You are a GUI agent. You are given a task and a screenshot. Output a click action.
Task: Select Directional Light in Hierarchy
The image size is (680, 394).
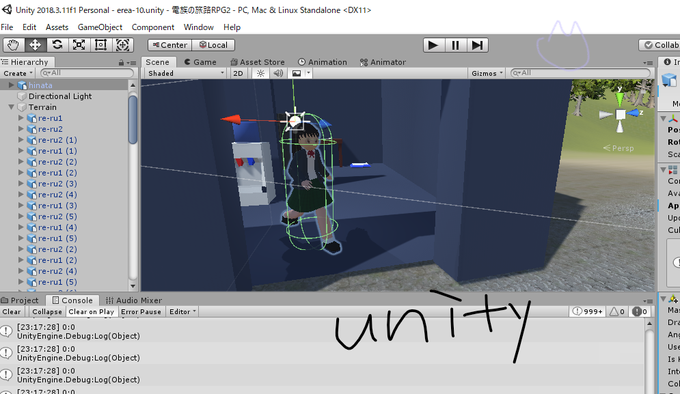[60, 96]
